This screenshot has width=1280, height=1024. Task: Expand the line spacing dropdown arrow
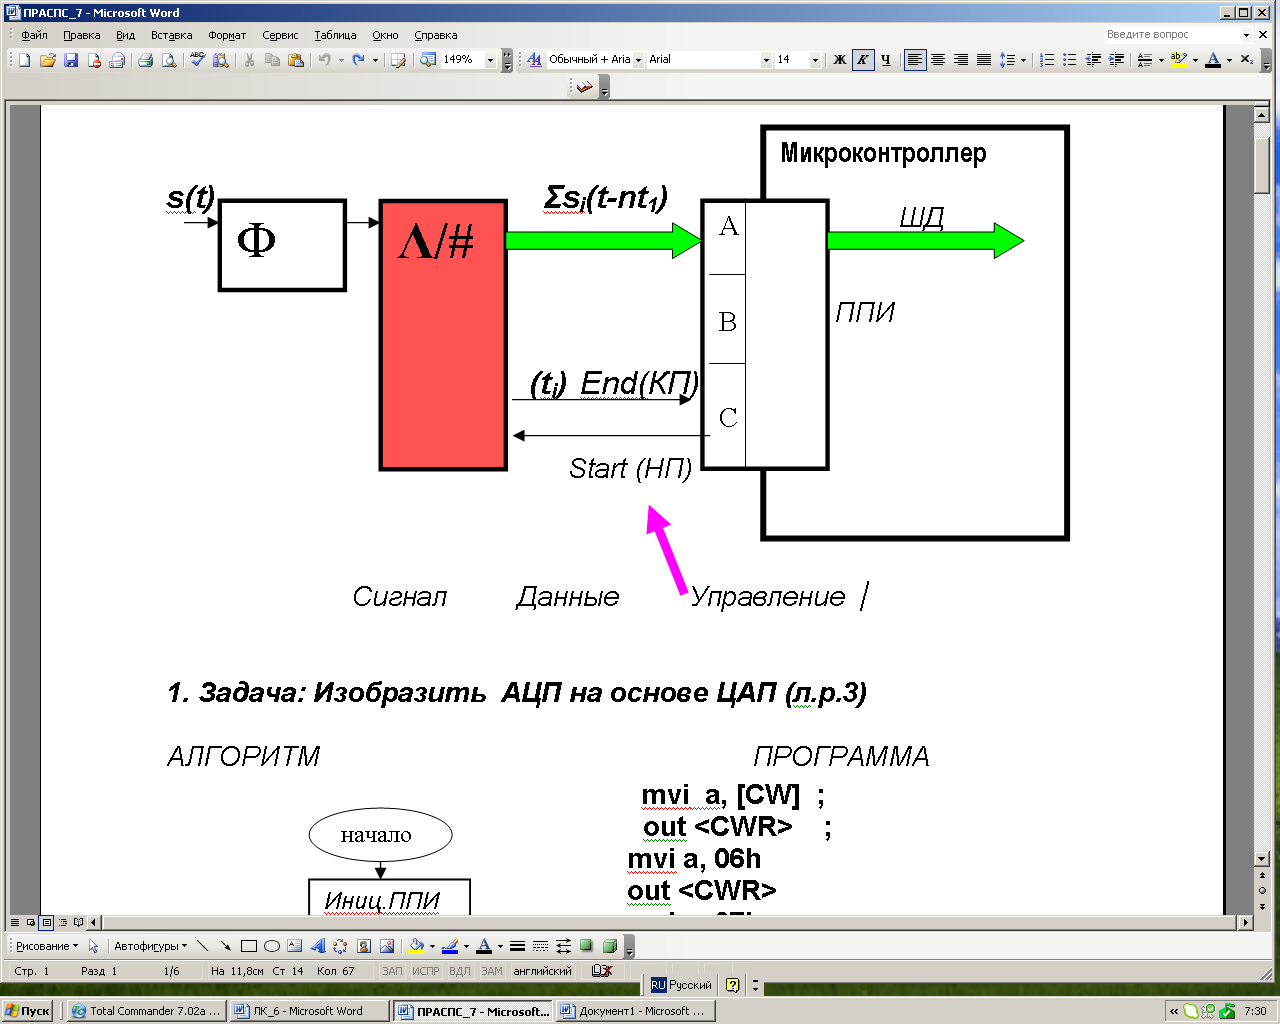(x=1023, y=60)
